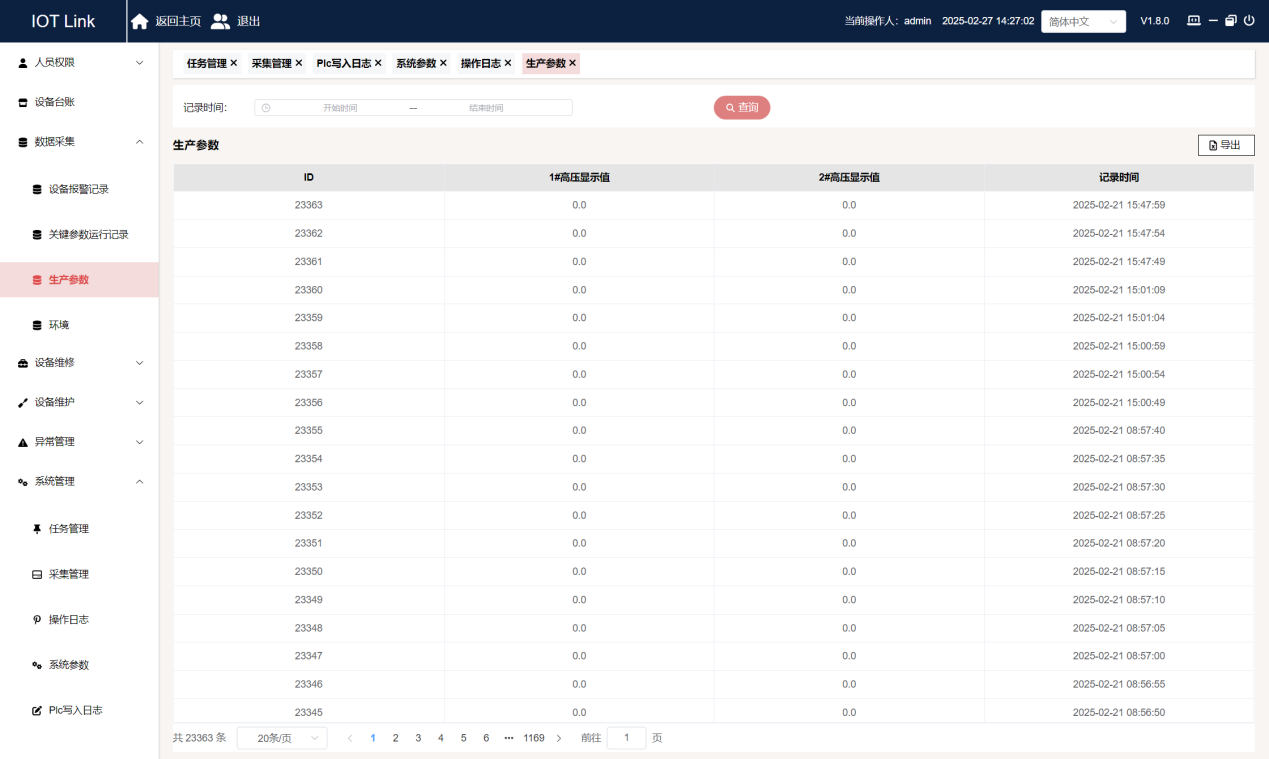Click the 关键参数运行记录 icon
1269x759 pixels.
[37, 234]
